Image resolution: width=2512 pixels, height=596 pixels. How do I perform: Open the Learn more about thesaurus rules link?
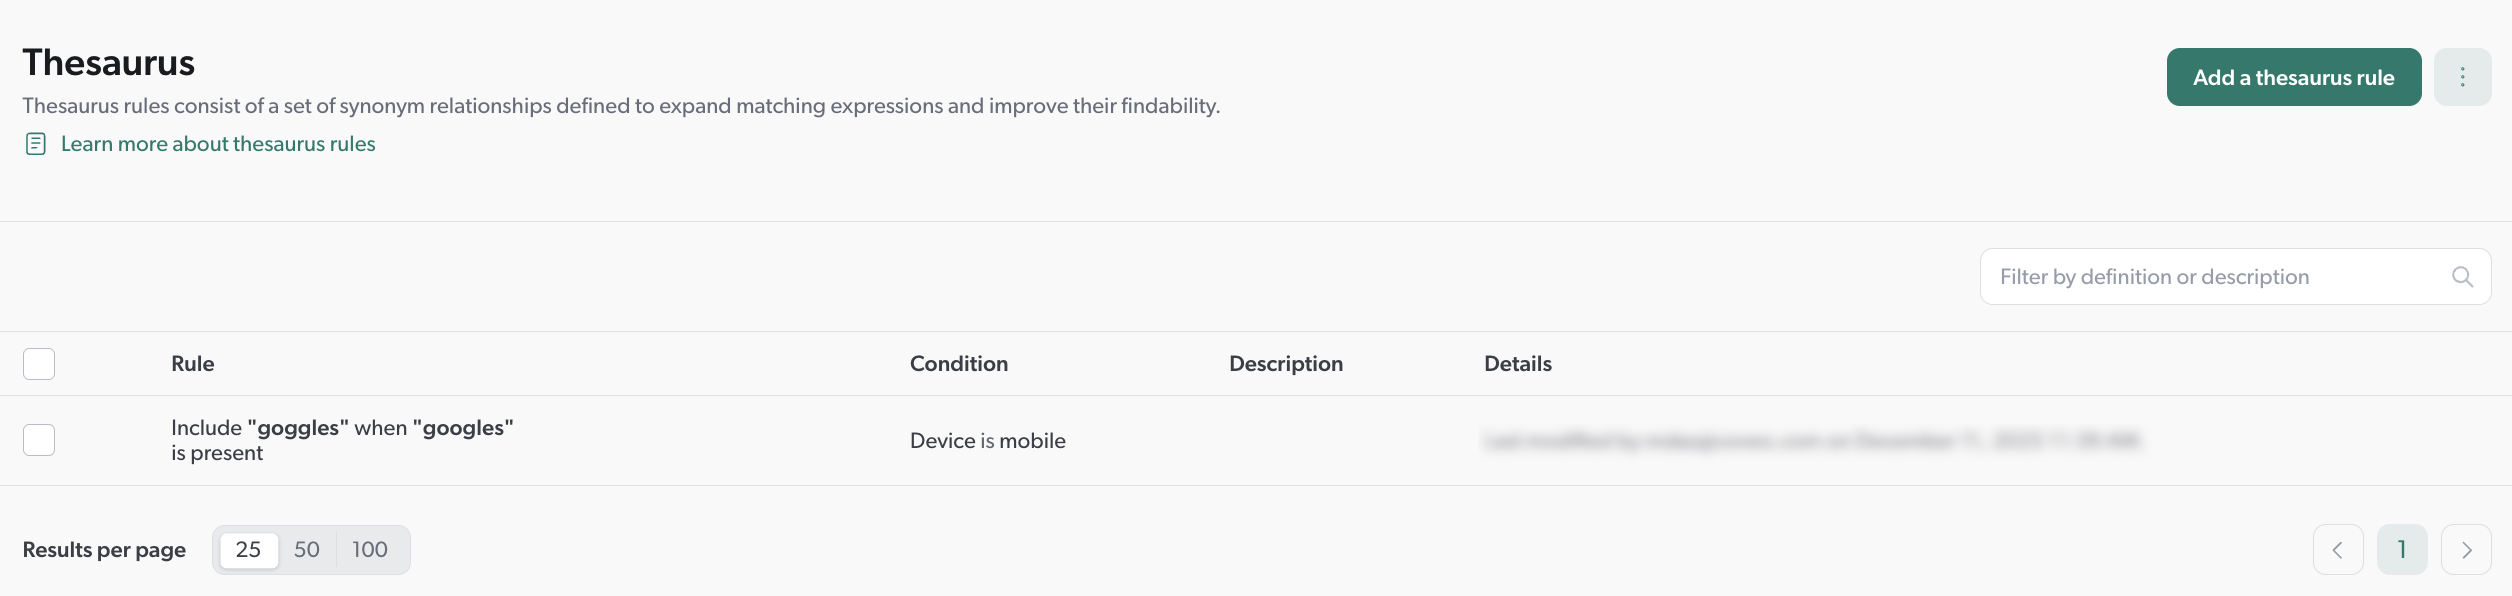coord(217,143)
